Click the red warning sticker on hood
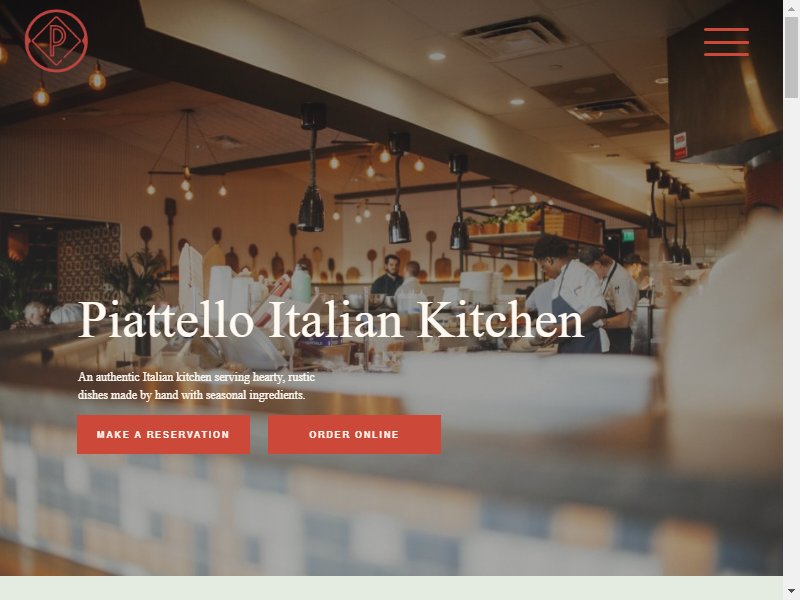The image size is (800, 600). (680, 146)
